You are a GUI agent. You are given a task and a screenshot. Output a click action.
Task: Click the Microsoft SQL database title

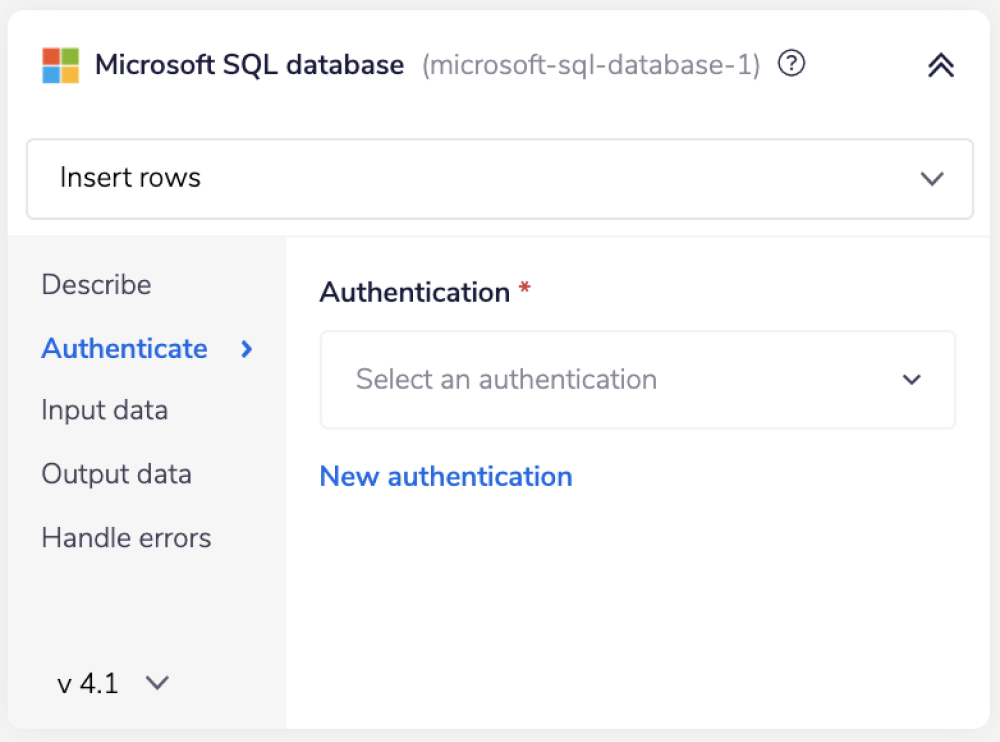coord(249,64)
